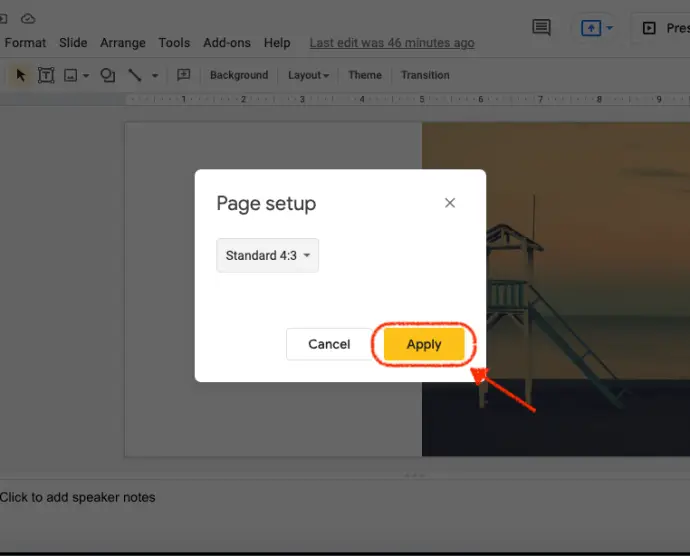This screenshot has width=690, height=556.
Task: Click Cancel in the Page setup dialog
Action: click(x=329, y=344)
